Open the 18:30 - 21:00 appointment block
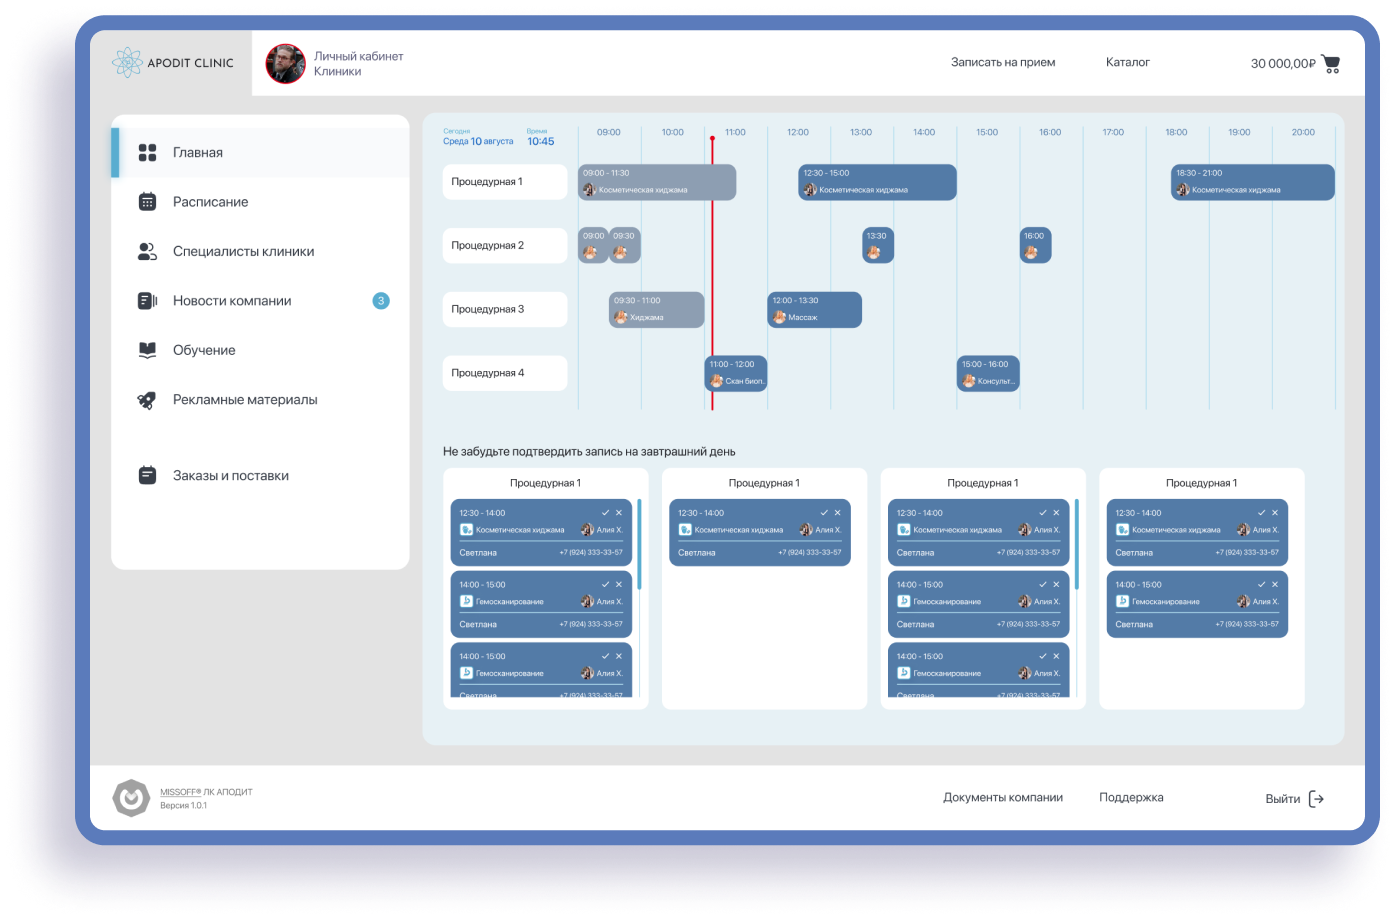This screenshot has height=921, width=1396. 1253,182
